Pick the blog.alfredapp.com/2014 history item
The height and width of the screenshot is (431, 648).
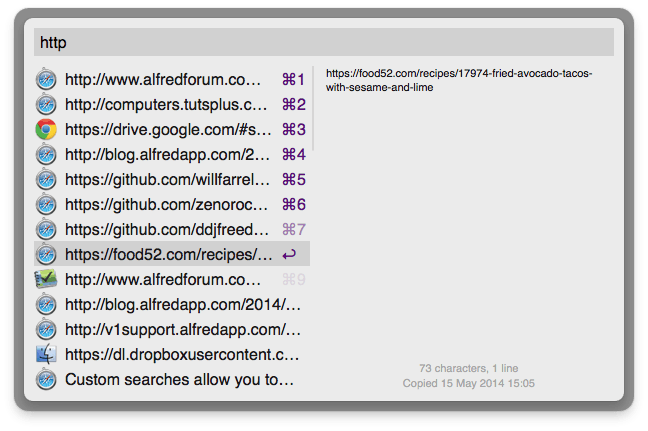[x=172, y=305]
